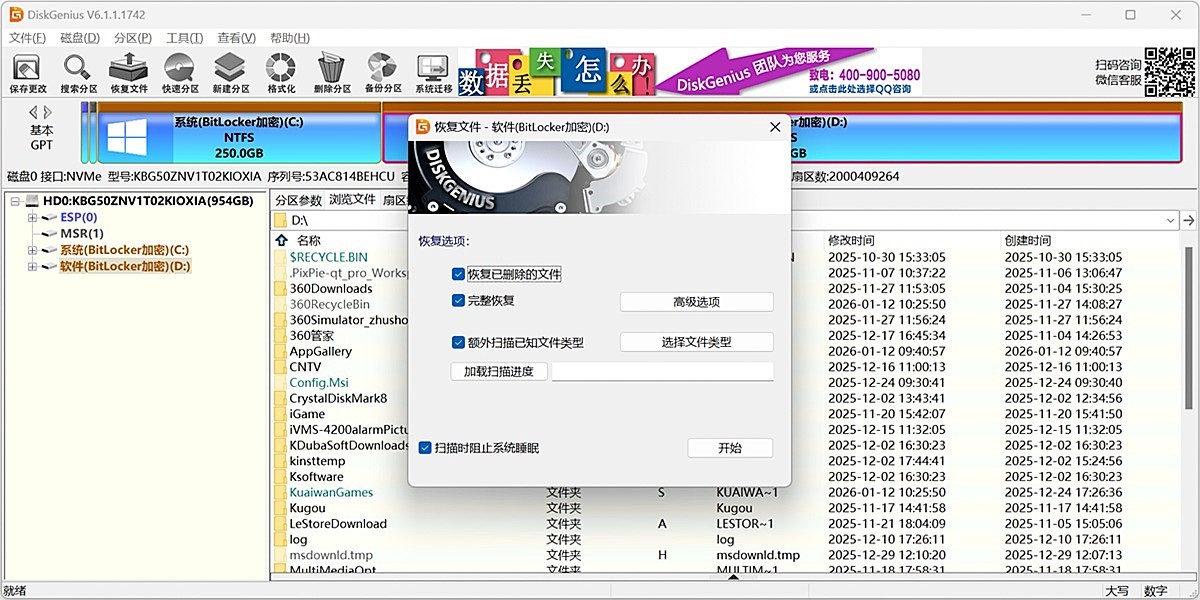Launch 快速分区 quick partition tool
The width and height of the screenshot is (1200, 600).
tap(179, 70)
